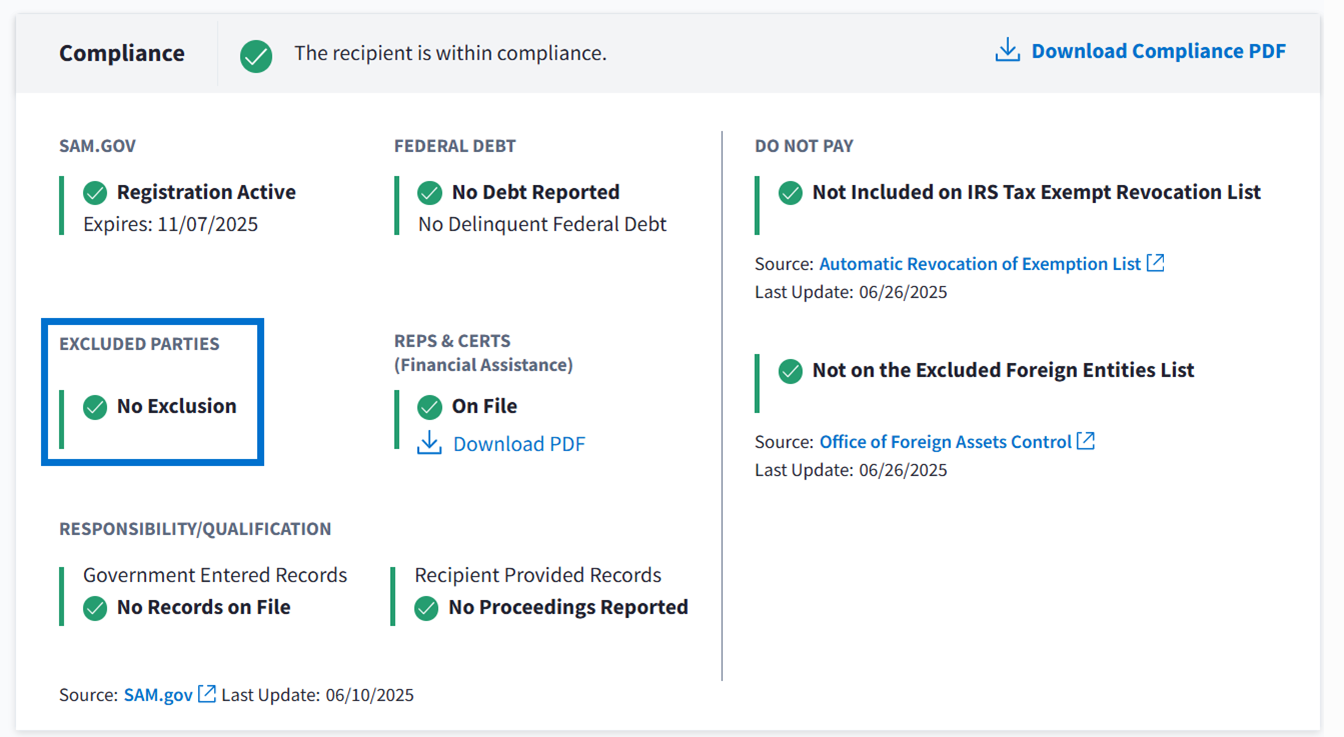Click the No Debt Reported check icon

click(430, 192)
